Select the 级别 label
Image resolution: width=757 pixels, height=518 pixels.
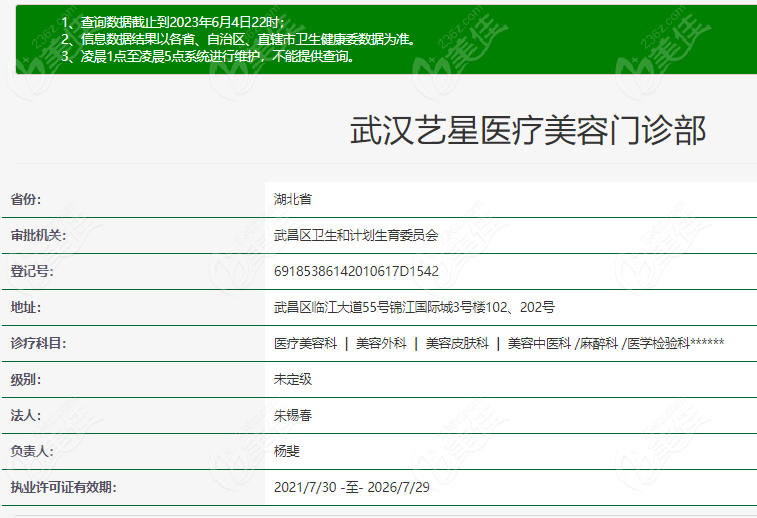click(26, 379)
